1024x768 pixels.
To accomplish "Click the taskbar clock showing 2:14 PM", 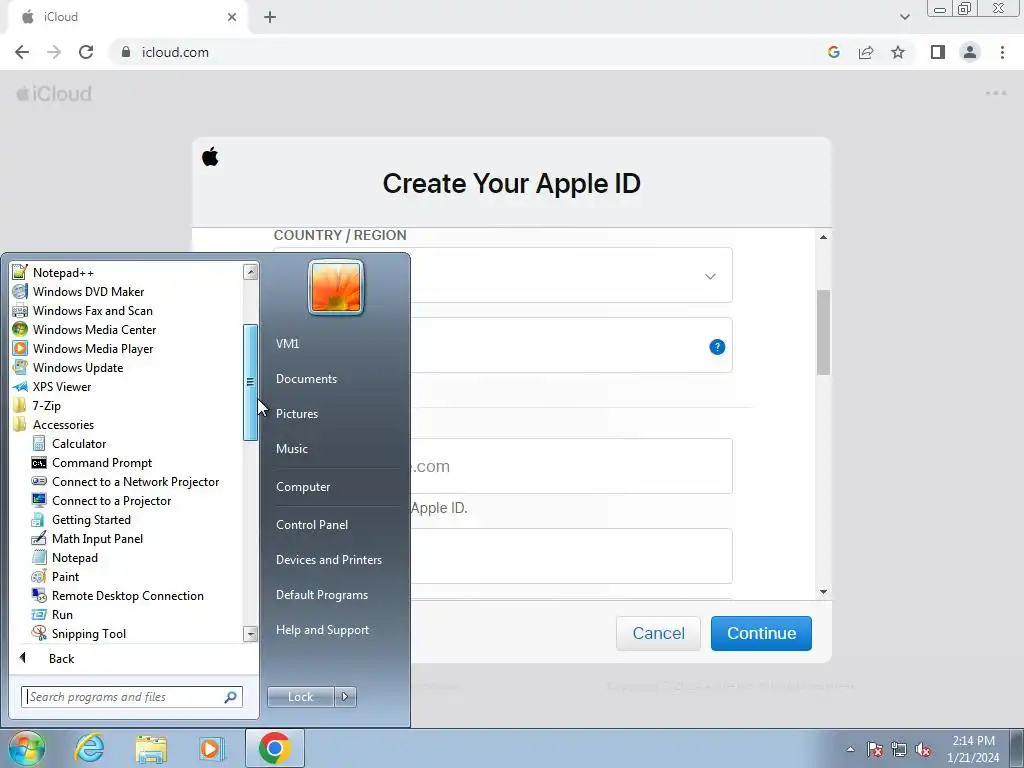I will [x=973, y=749].
